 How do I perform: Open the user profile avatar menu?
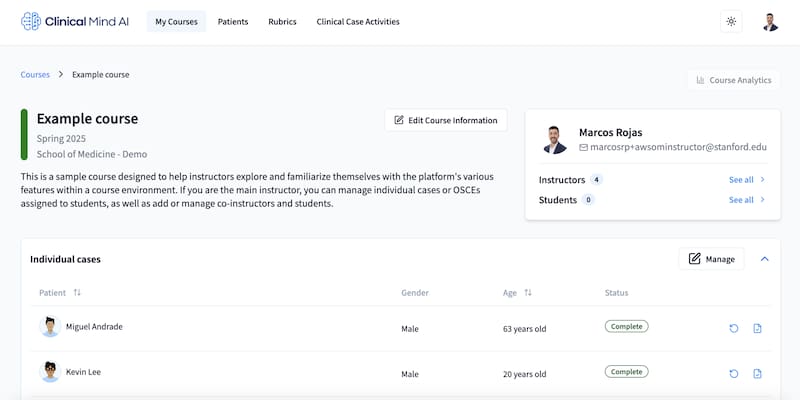point(770,21)
